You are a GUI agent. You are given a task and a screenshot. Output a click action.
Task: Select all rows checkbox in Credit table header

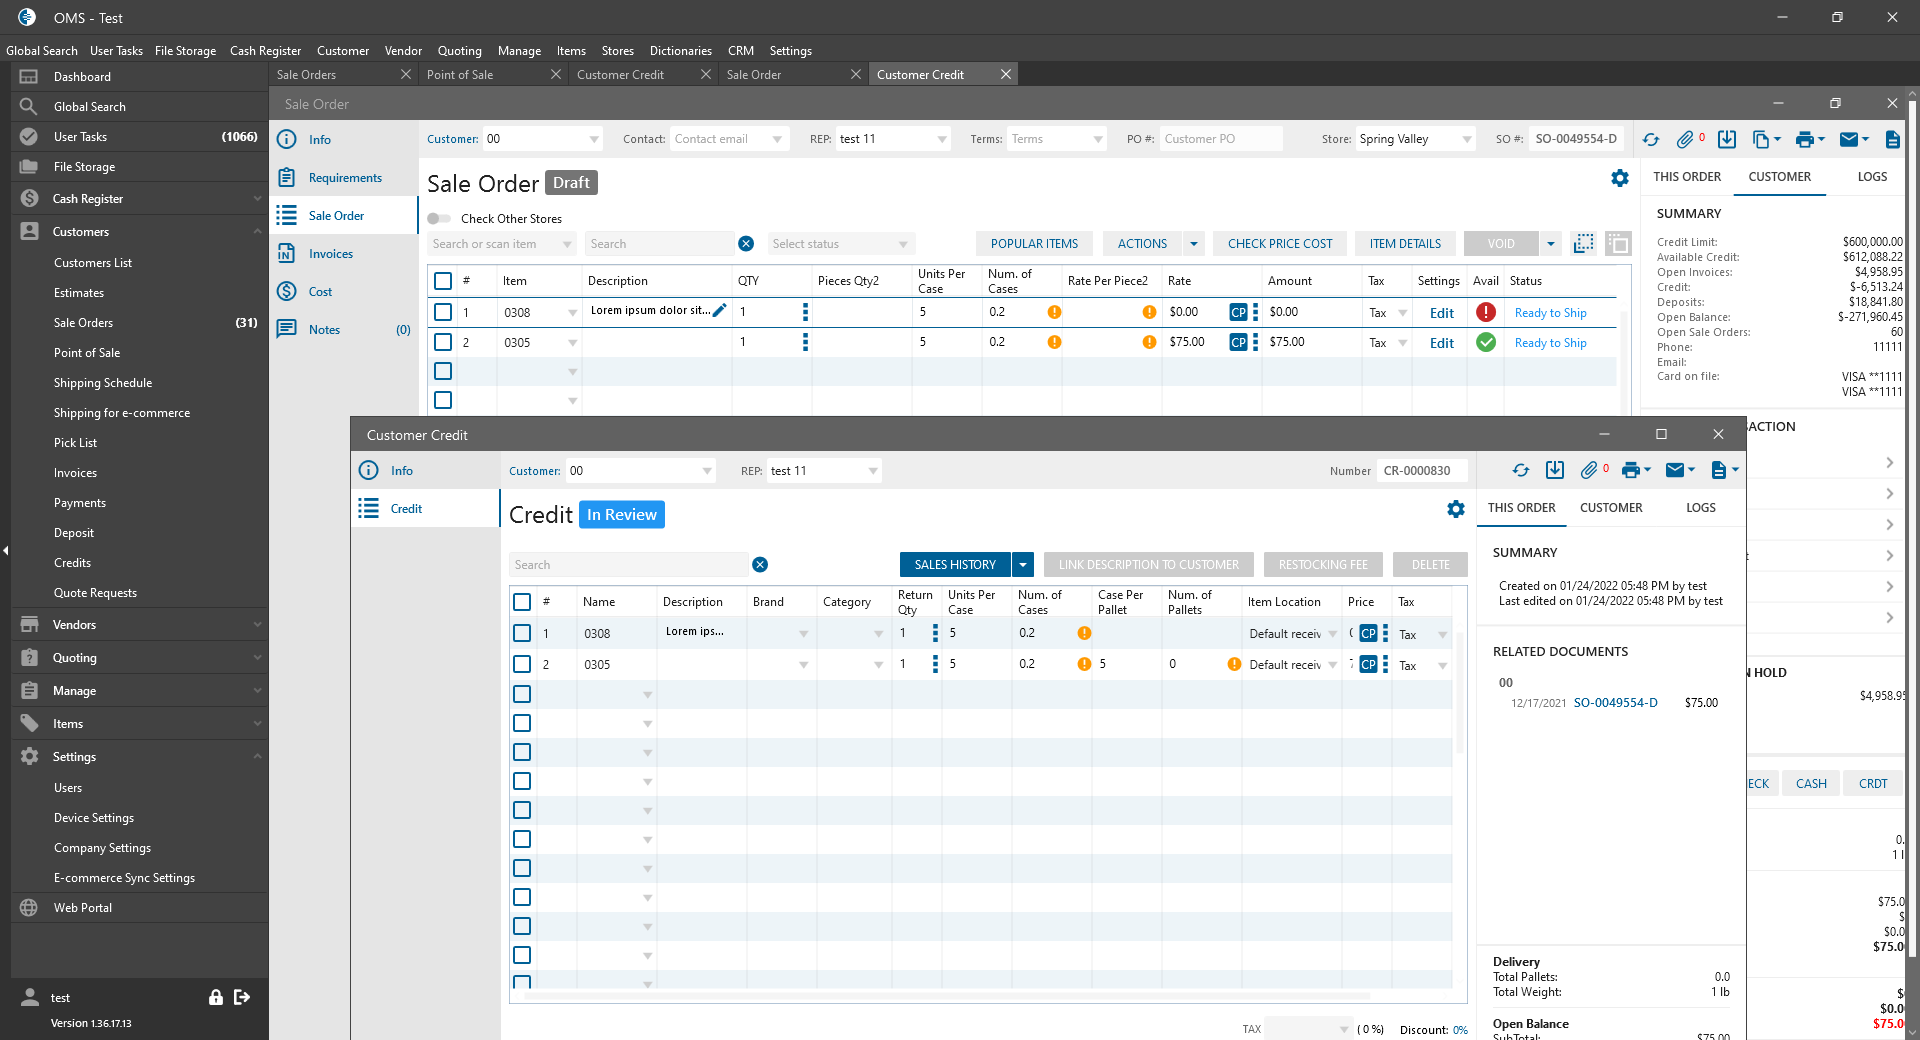522,602
